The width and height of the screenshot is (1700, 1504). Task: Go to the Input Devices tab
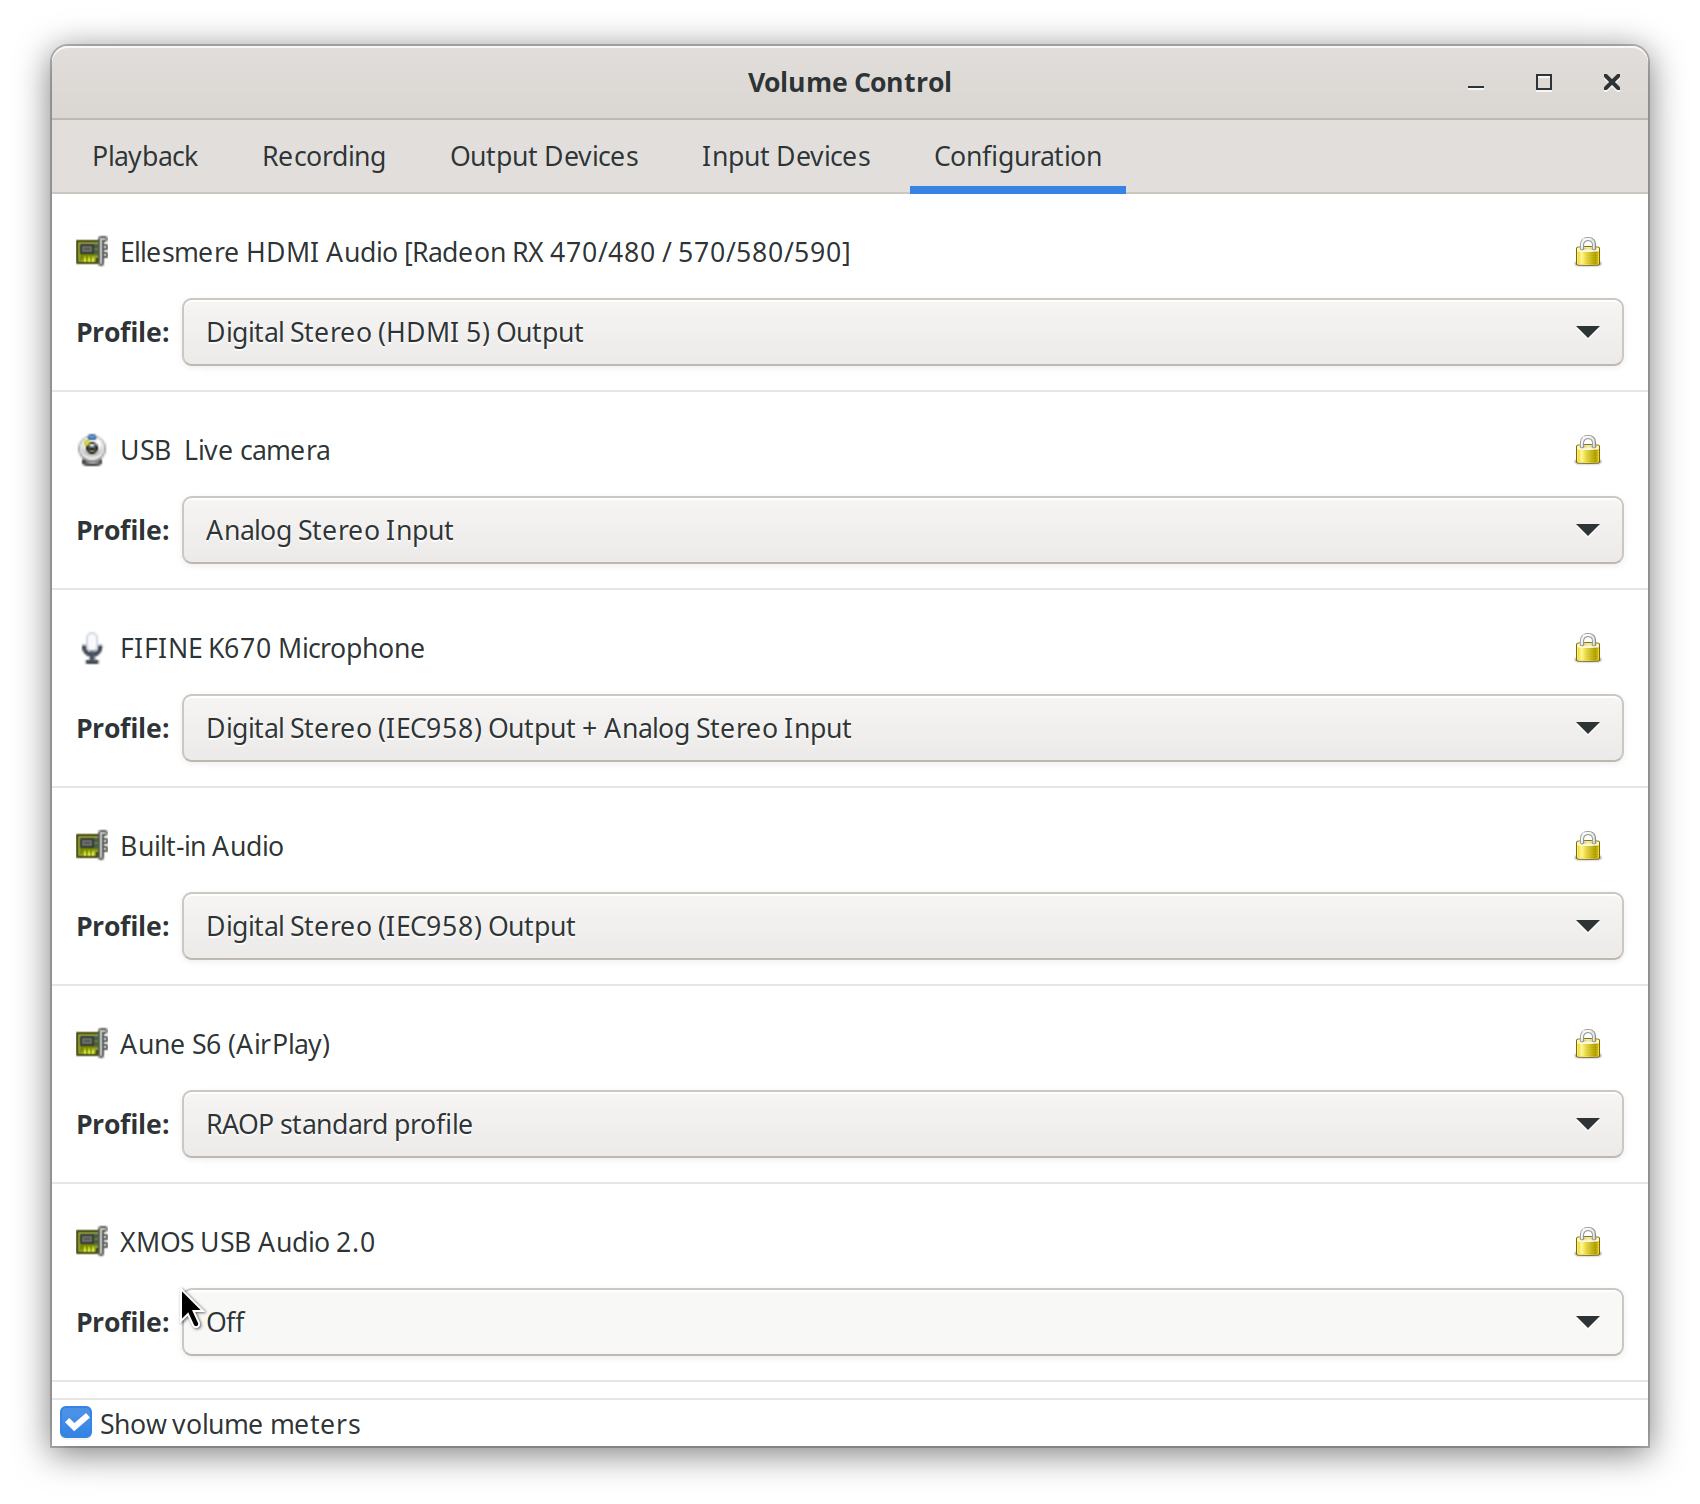[x=785, y=157]
